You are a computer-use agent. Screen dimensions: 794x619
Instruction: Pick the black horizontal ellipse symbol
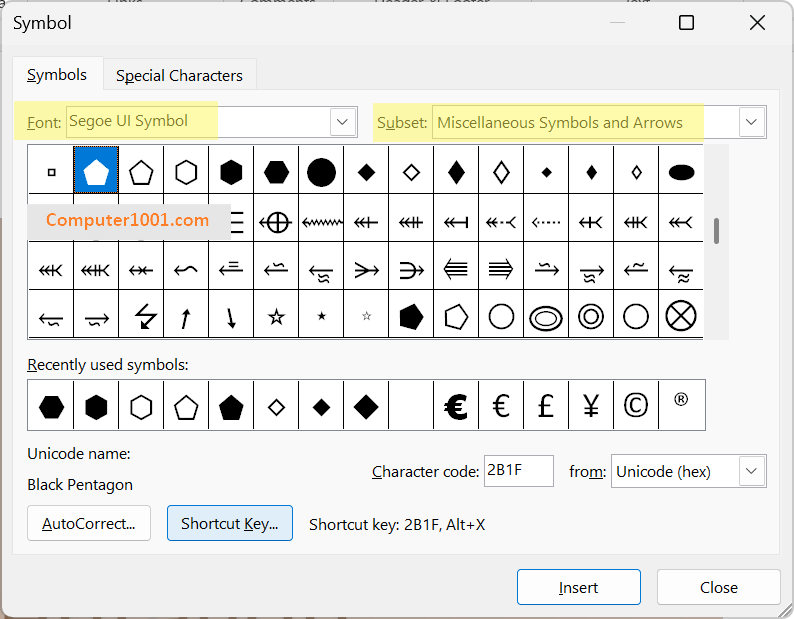click(x=681, y=172)
